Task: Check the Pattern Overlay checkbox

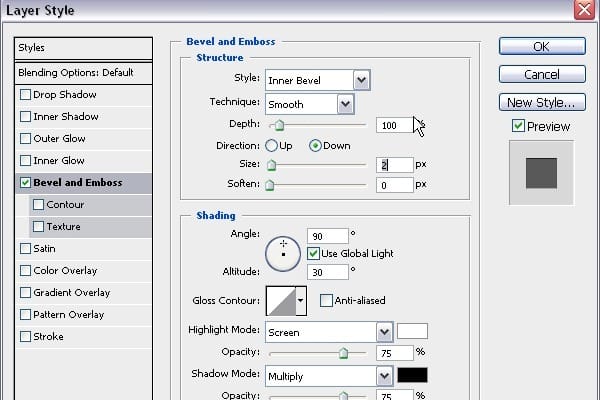Action: [25, 315]
